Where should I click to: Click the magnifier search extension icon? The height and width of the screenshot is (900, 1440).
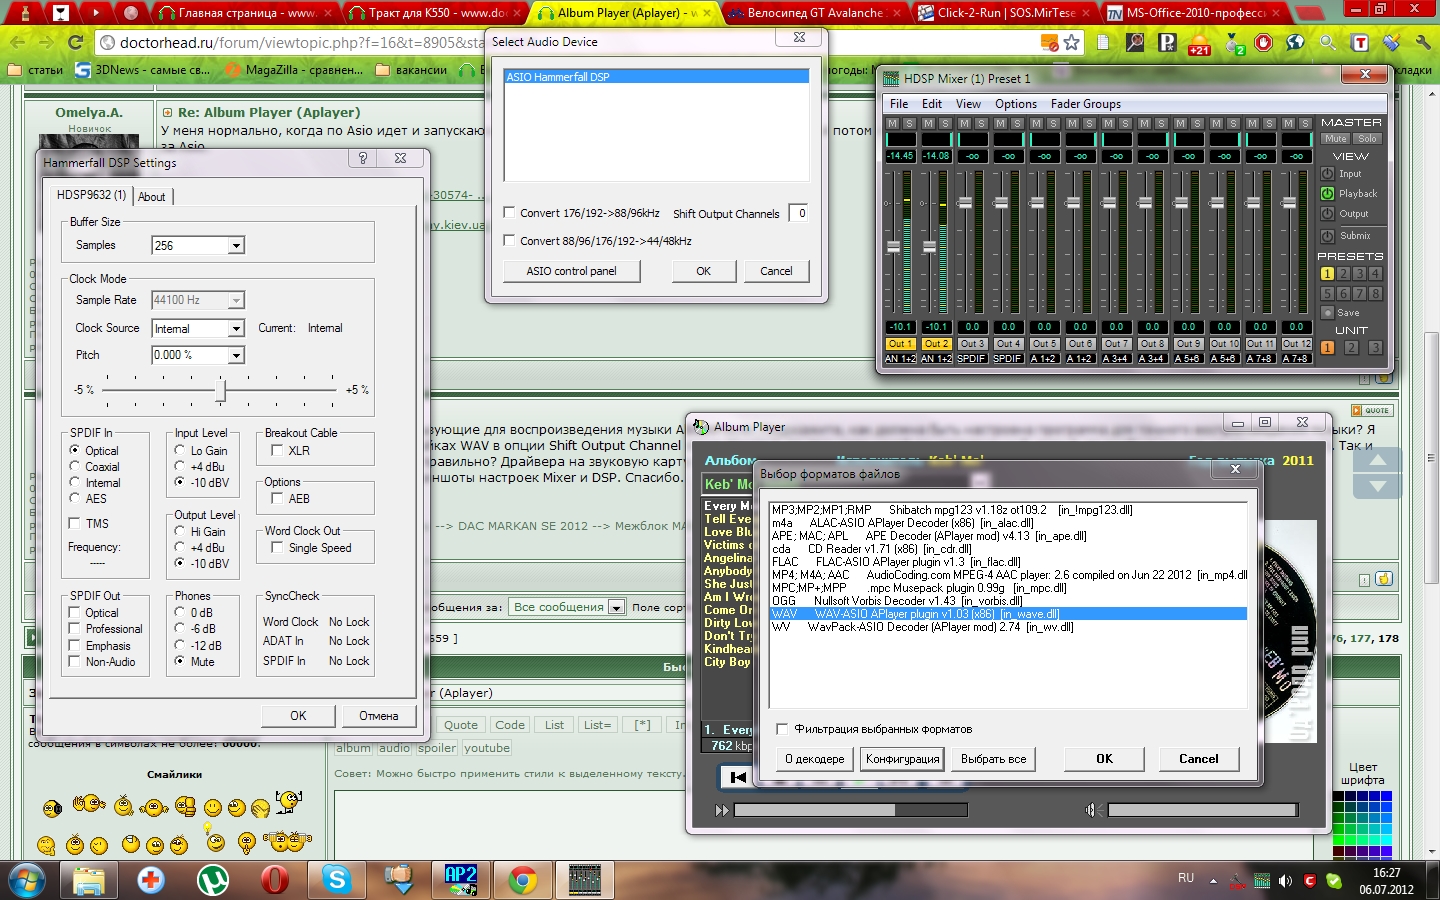1327,43
